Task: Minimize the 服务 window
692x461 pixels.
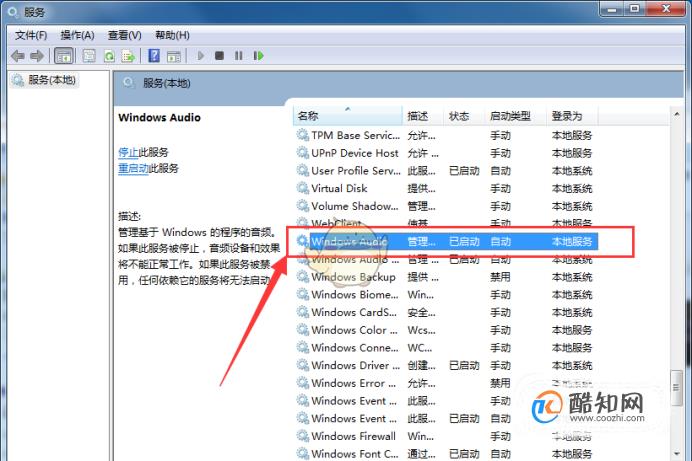Action: [612, 8]
